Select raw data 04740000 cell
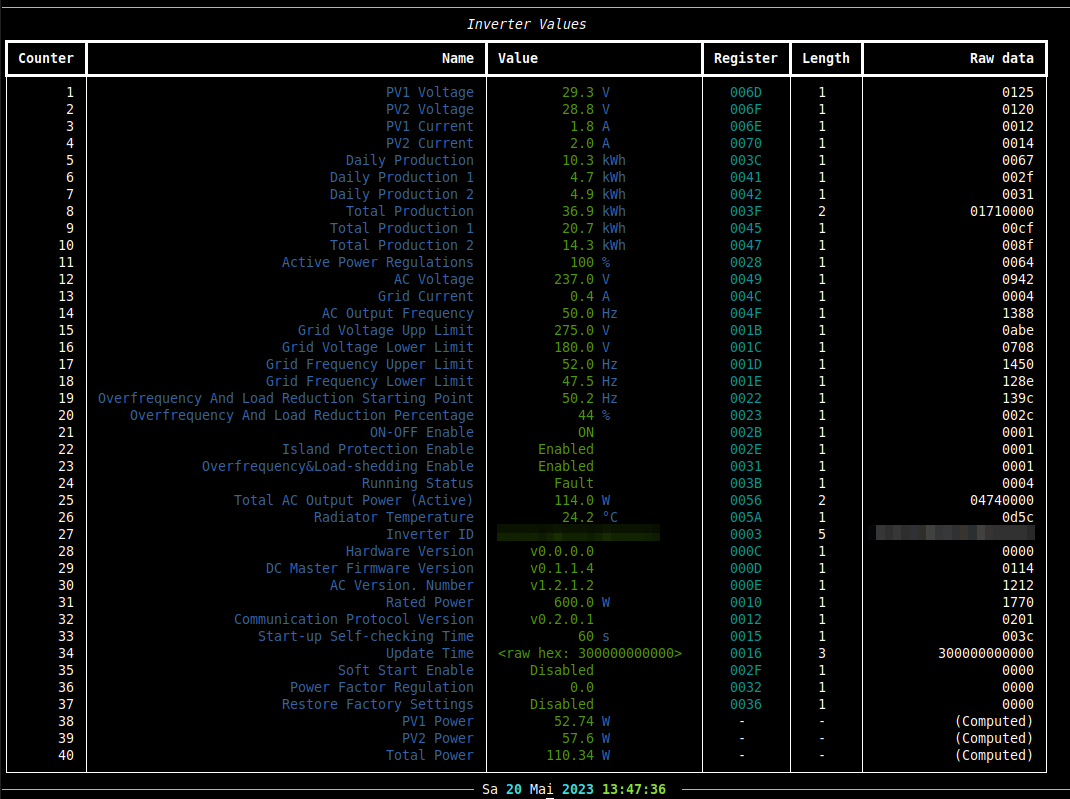The image size is (1070, 799). (x=1001, y=500)
